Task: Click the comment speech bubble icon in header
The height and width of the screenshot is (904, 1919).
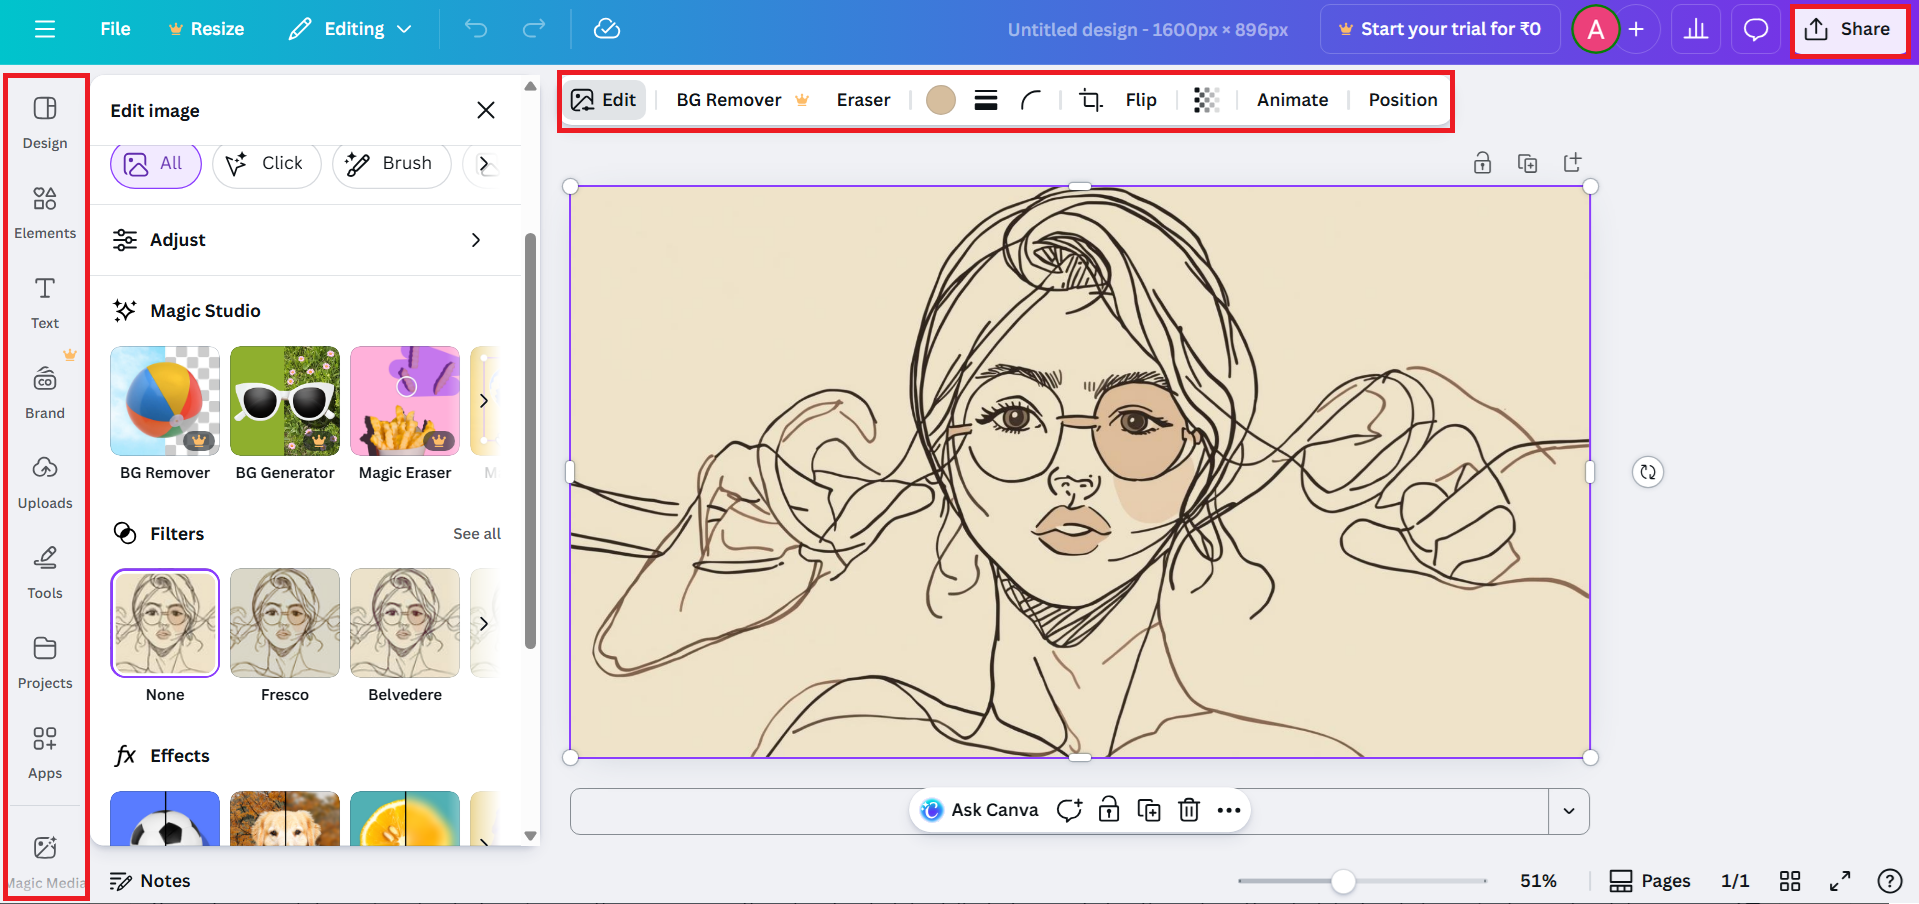Action: point(1756,30)
